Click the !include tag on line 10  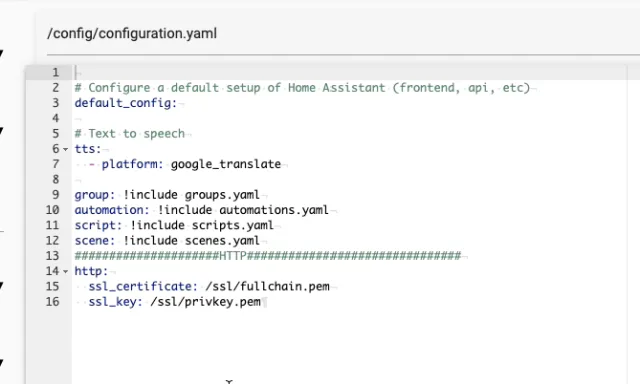[x=184, y=210]
